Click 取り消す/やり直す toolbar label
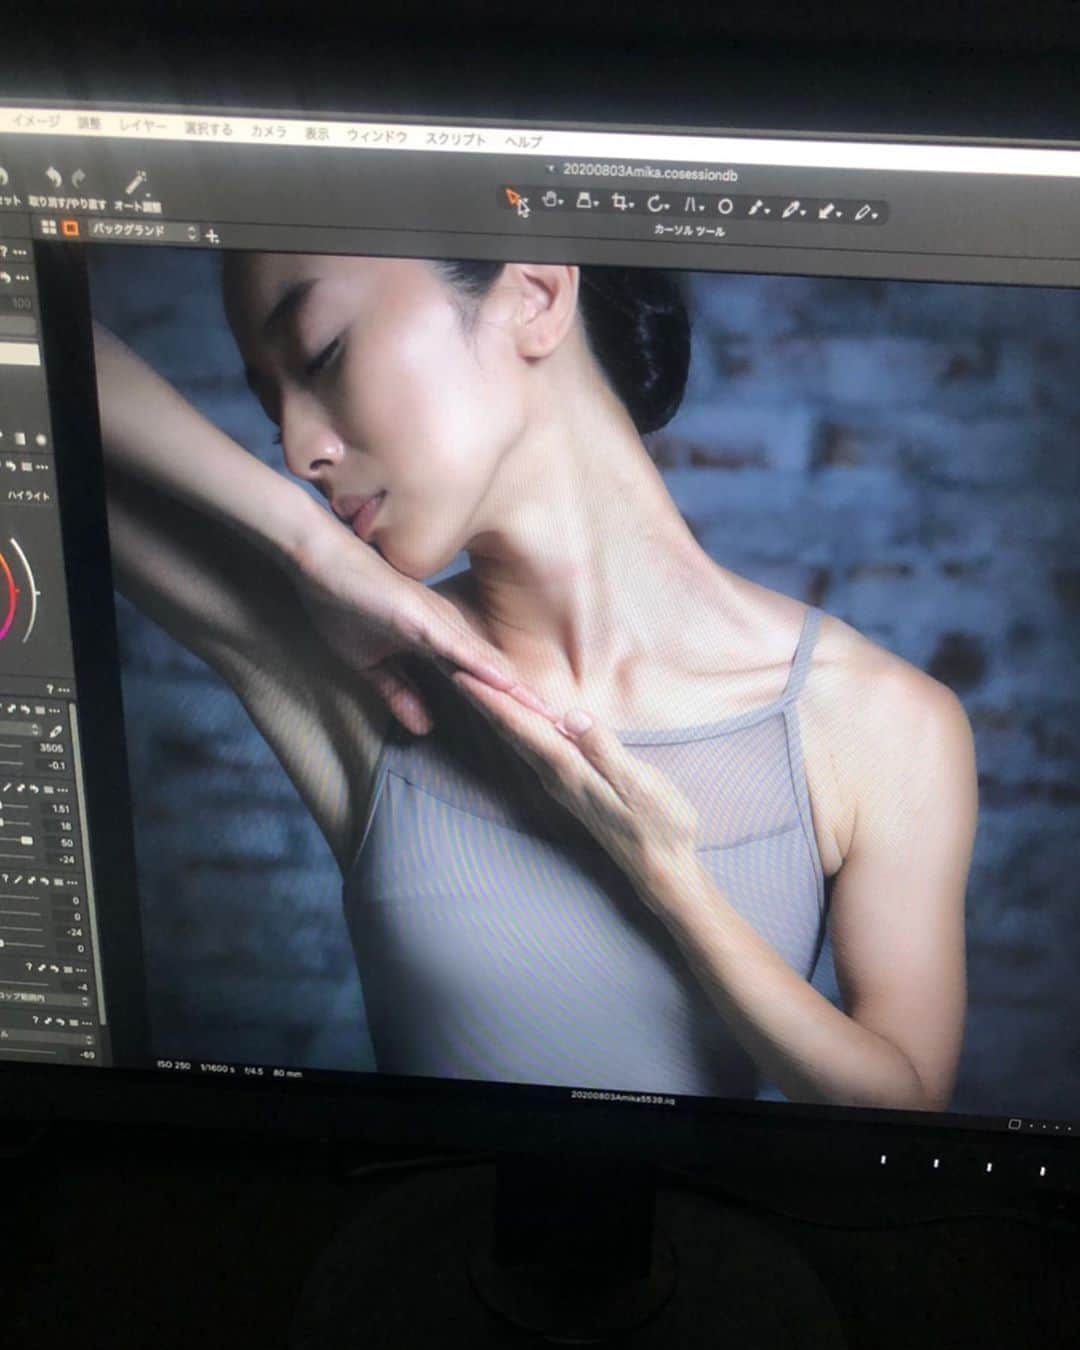1080x1350 pixels. pyautogui.click(x=68, y=203)
